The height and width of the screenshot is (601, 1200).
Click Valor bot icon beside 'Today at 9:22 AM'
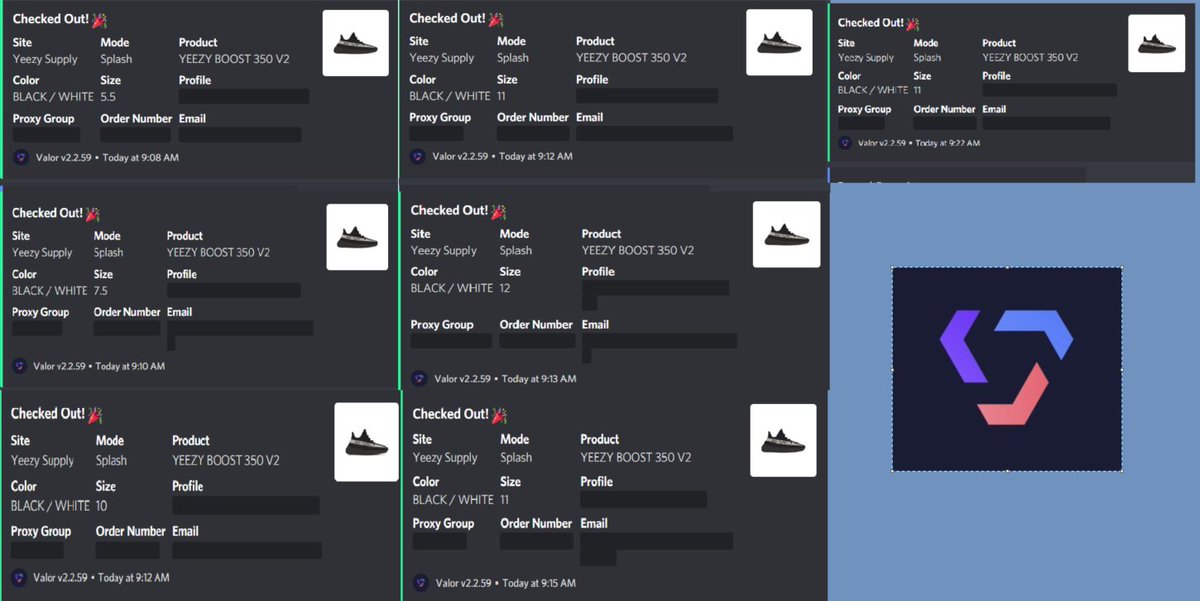click(x=846, y=143)
